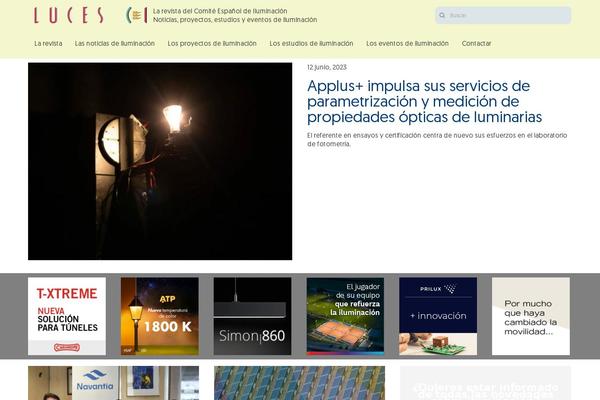Open the Applus+ lamp featured photo

[160, 161]
